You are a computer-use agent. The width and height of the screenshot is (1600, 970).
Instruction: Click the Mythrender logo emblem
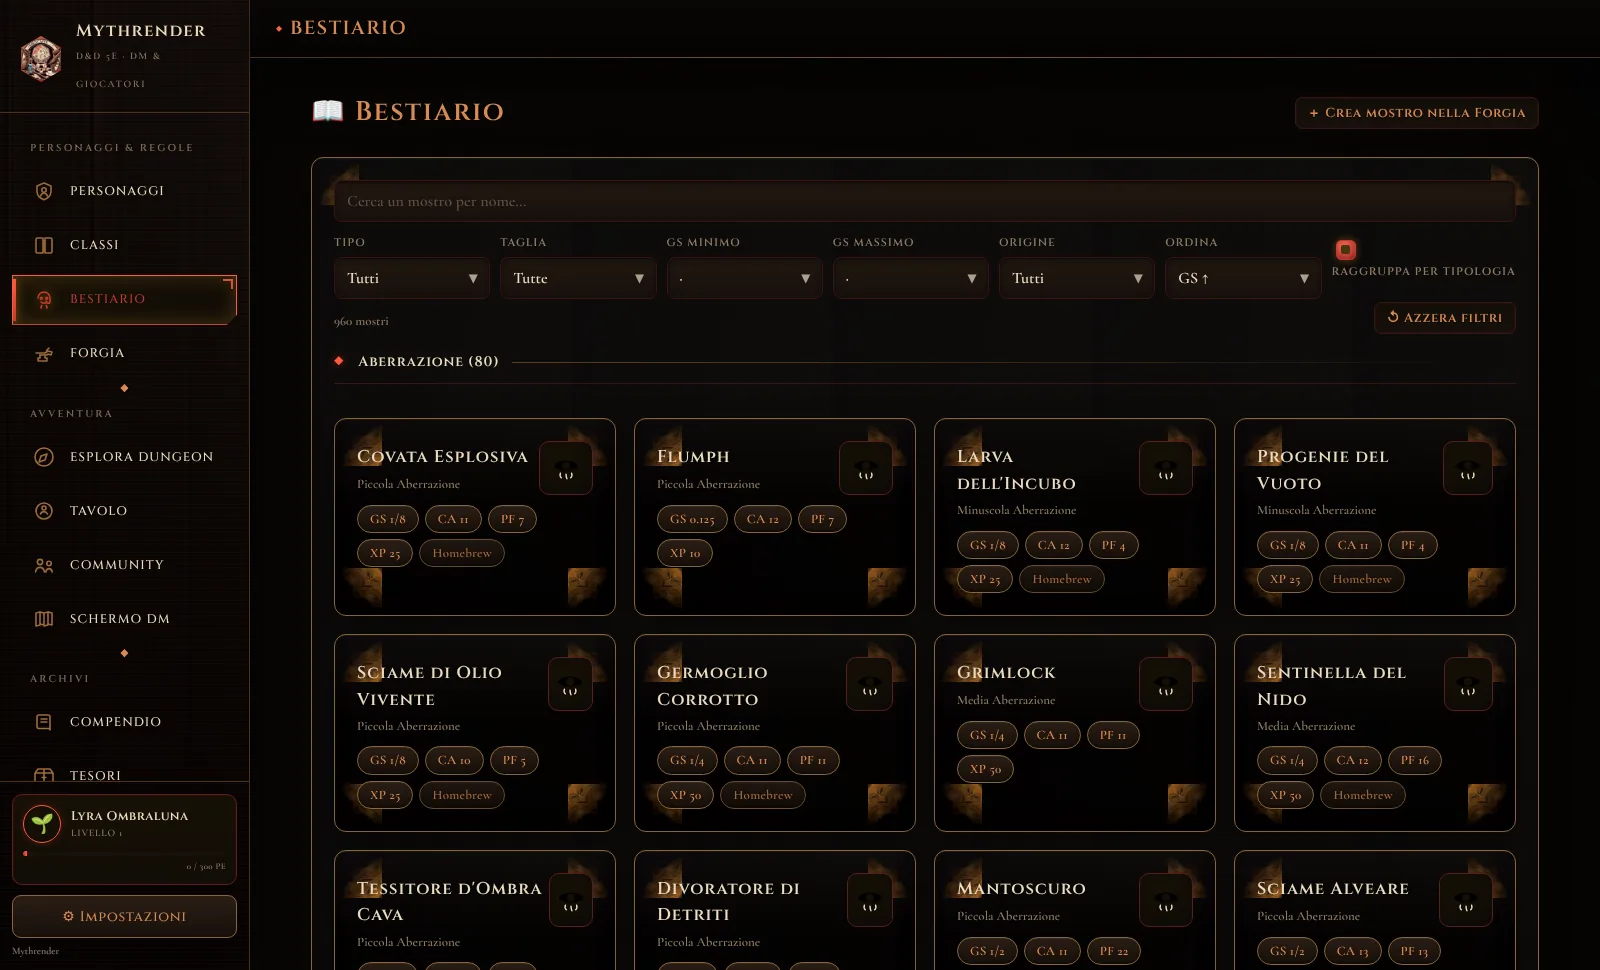pyautogui.click(x=41, y=58)
